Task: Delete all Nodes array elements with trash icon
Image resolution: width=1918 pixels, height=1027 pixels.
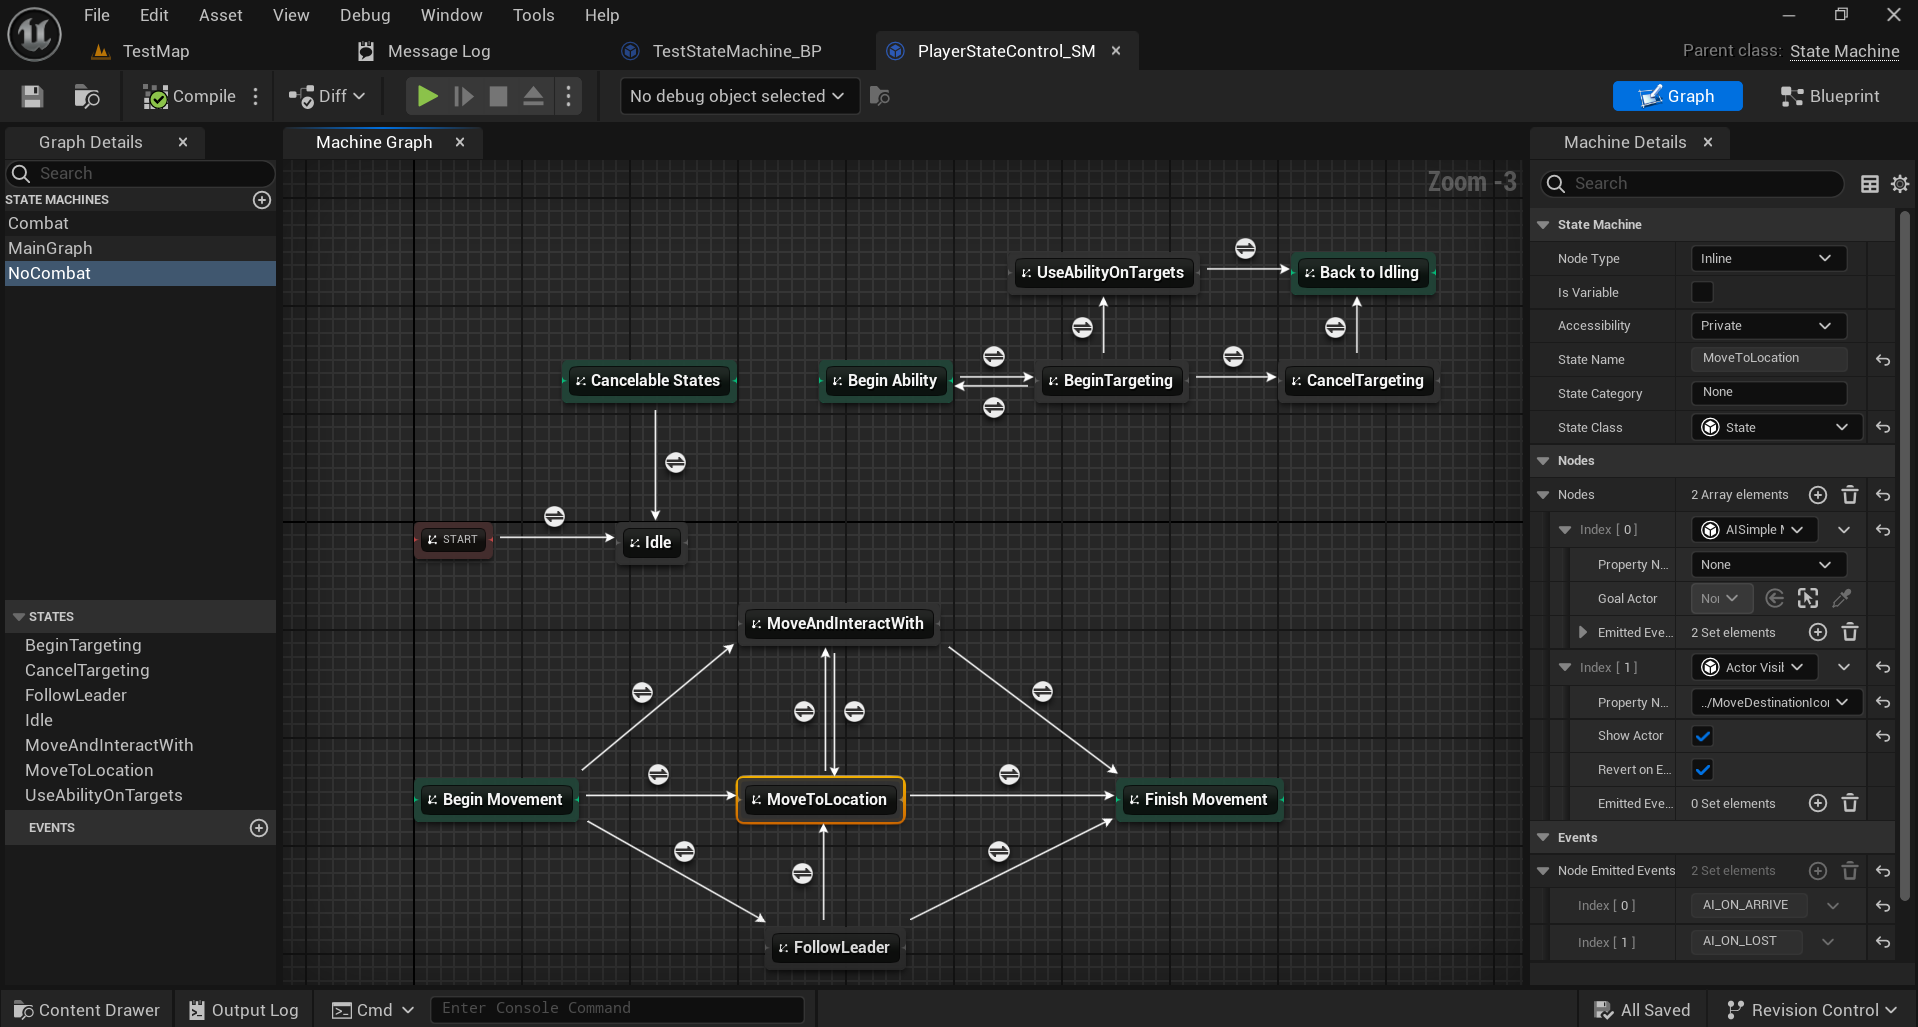Action: coord(1850,495)
